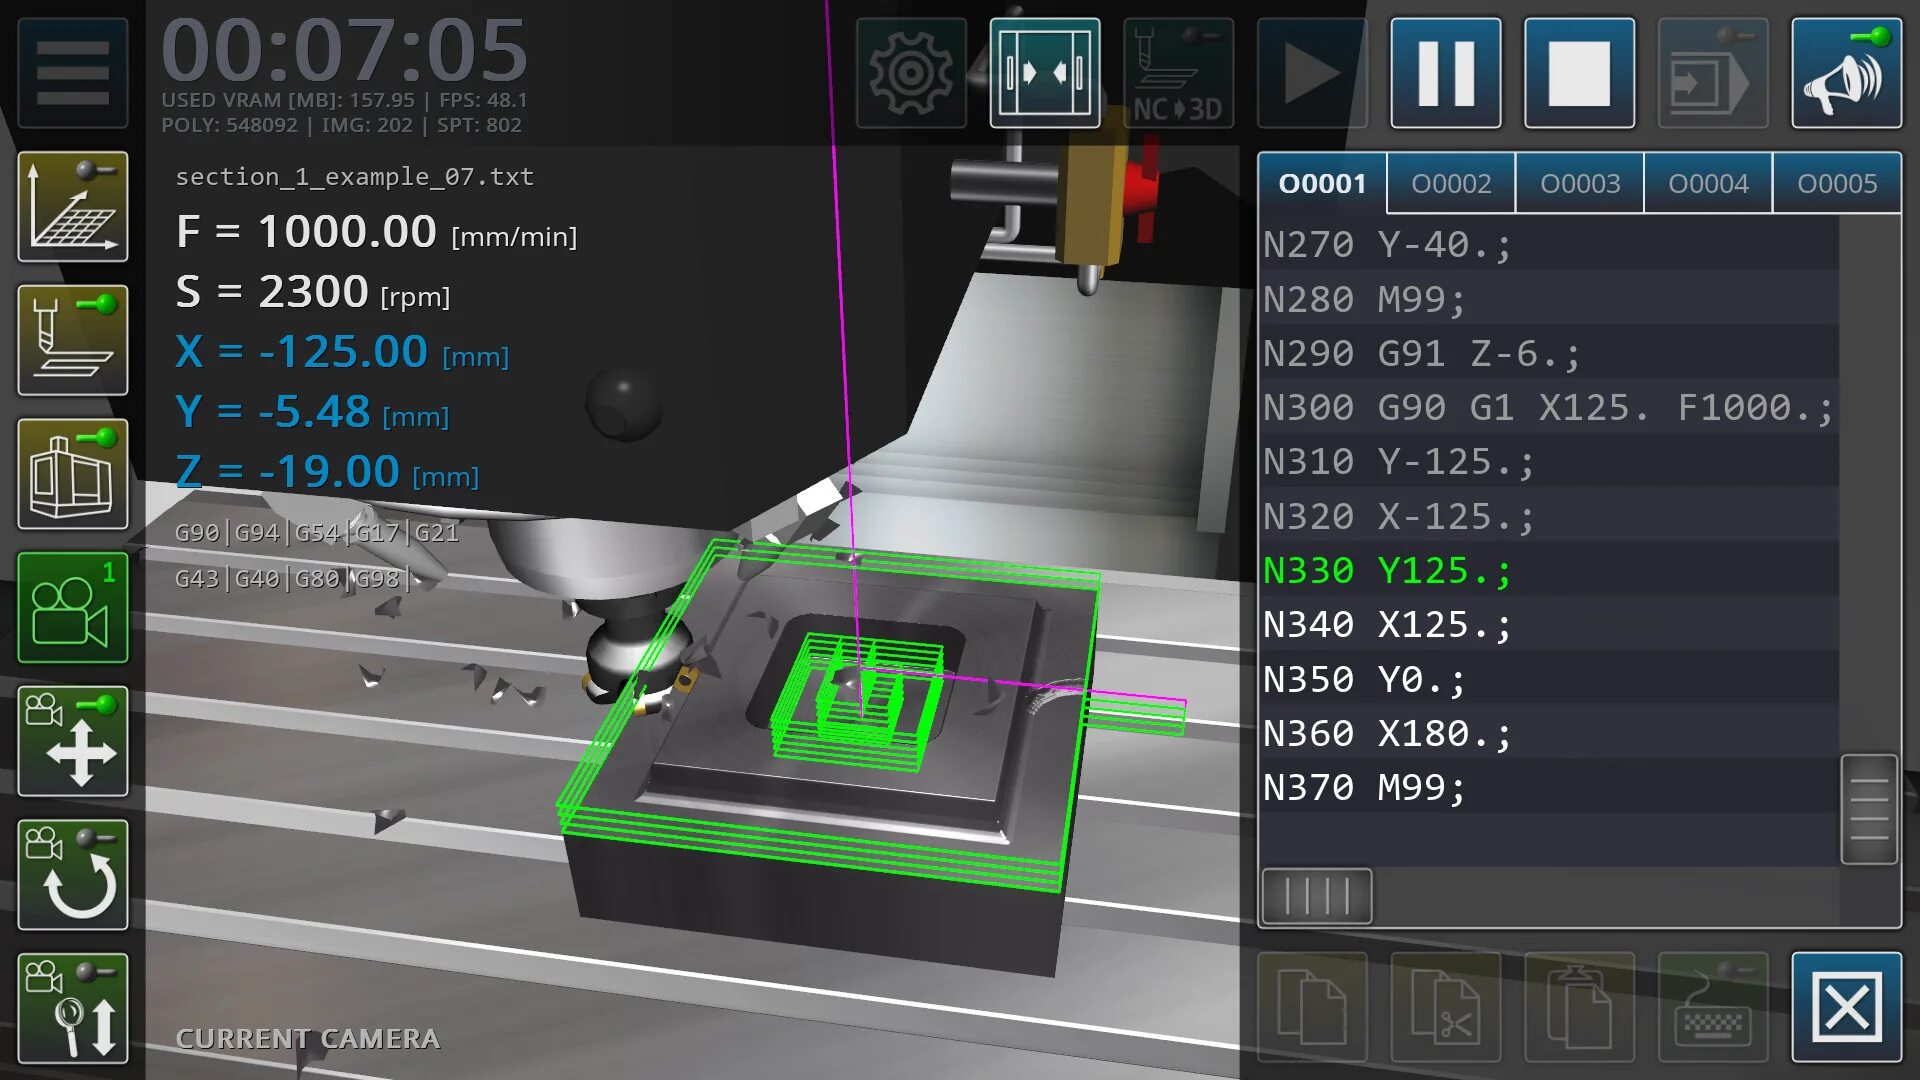Toggle the tool path display
The image size is (1920, 1080).
[72, 340]
